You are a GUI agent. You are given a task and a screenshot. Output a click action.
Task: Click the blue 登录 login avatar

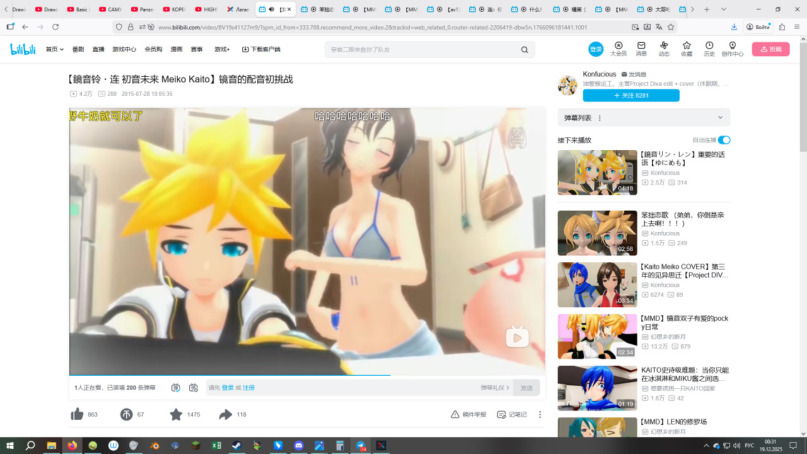[x=595, y=49]
